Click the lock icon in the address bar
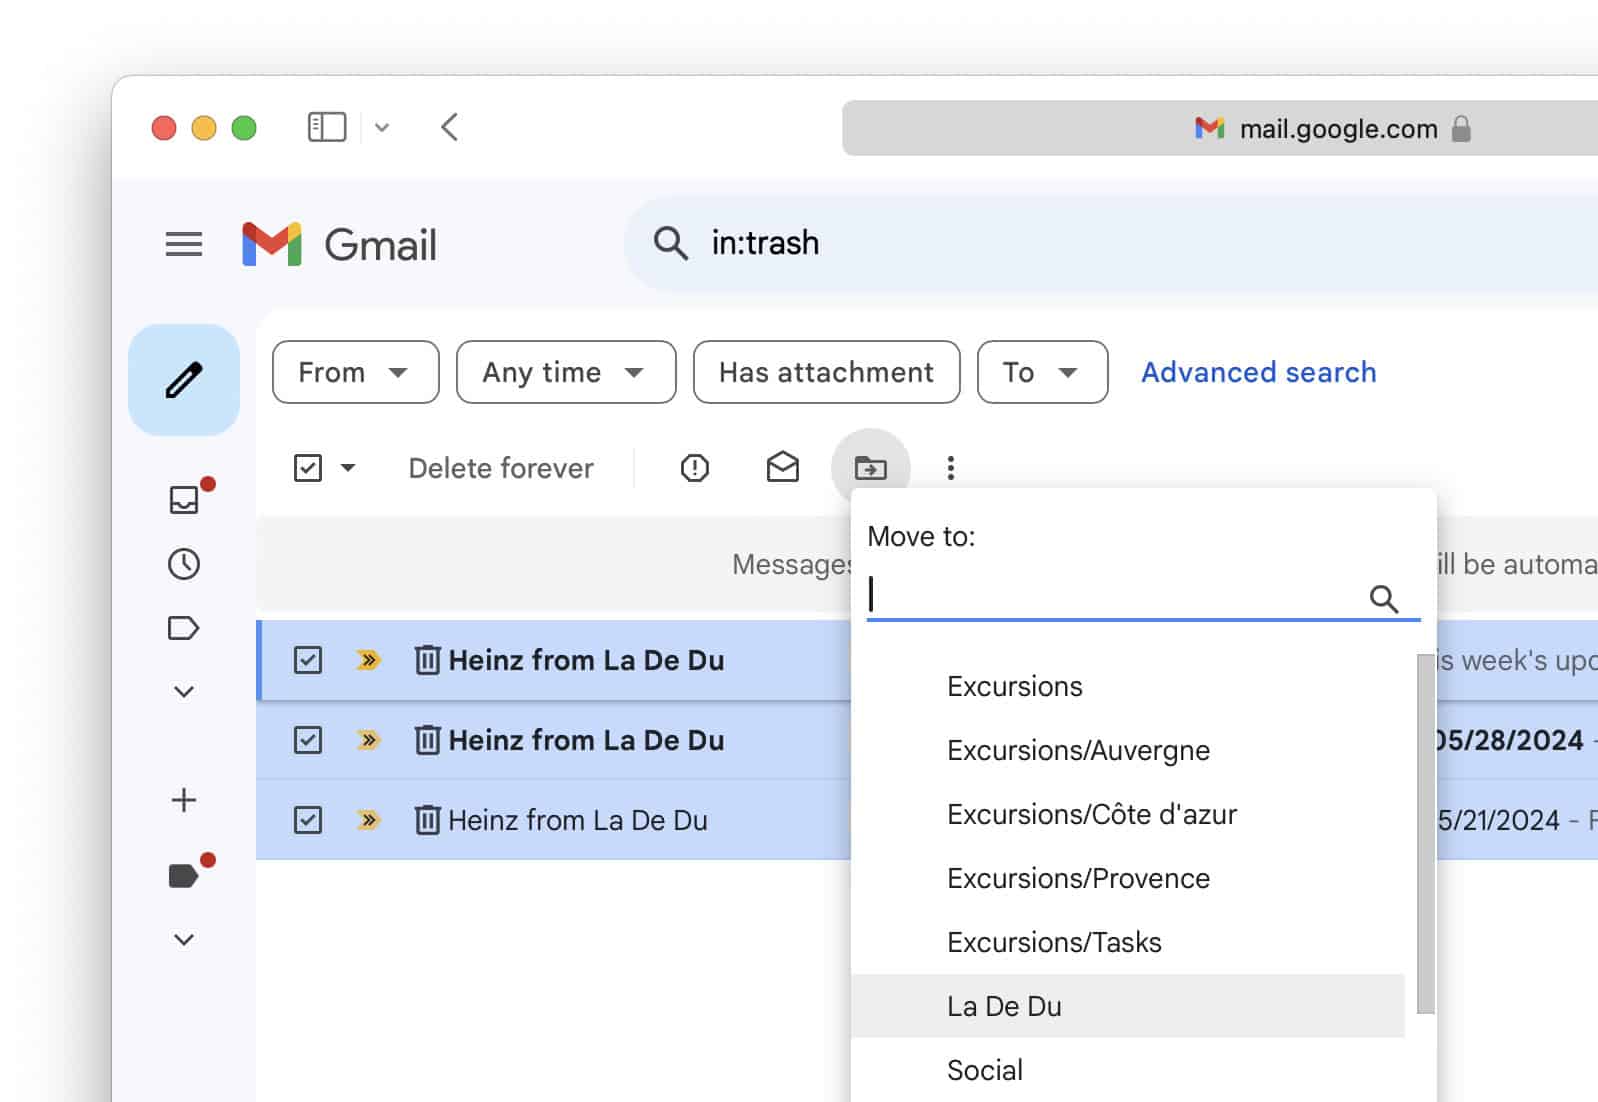 (1461, 129)
